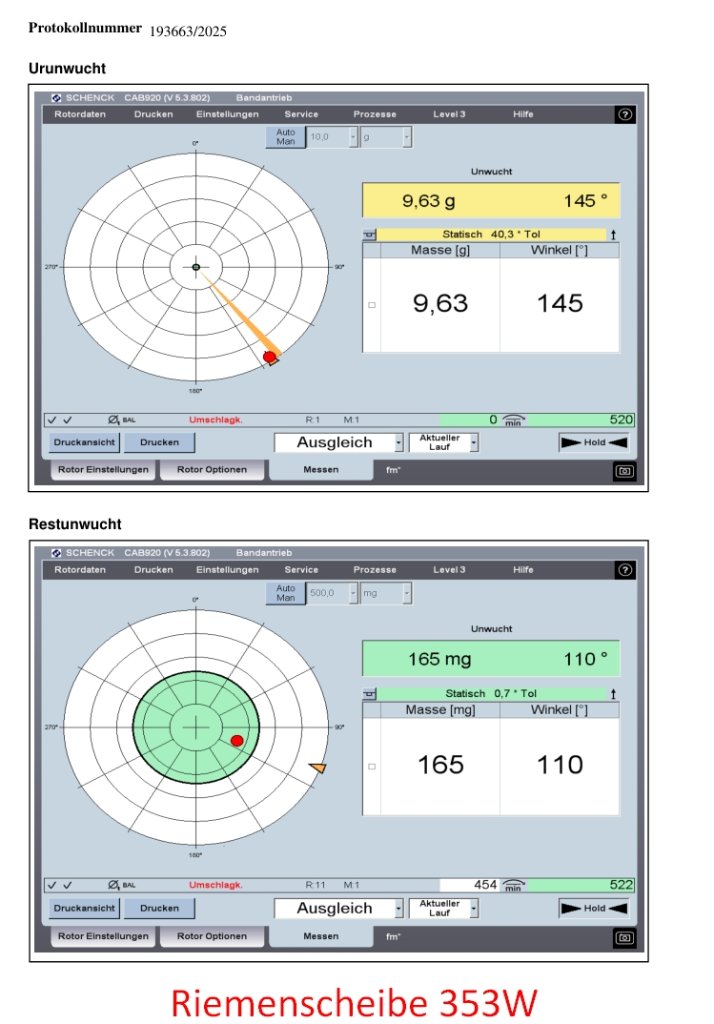Screen dimensions: 714x1024
Task: Toggle the checkbox beside mass value 165
Action: [x=372, y=767]
